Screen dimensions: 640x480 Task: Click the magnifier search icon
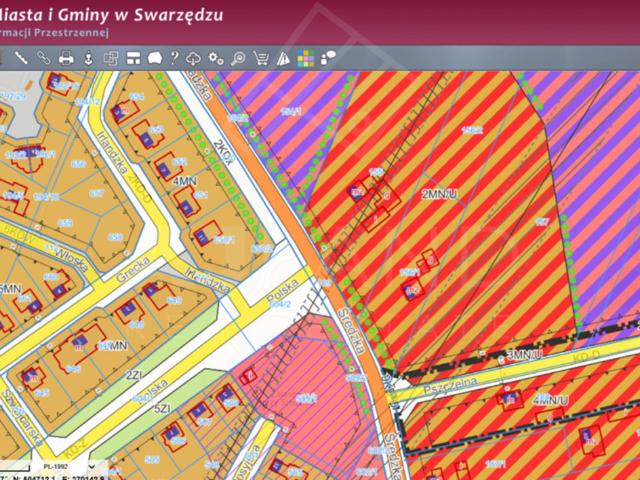coord(239,57)
